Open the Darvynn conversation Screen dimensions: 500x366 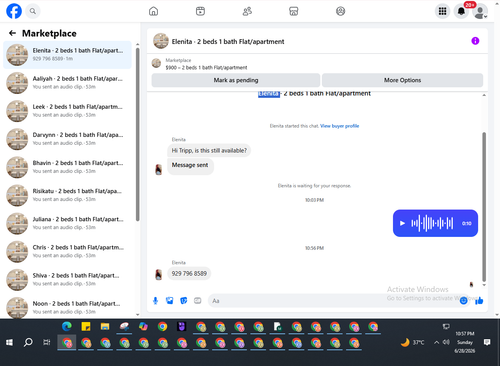coord(67,139)
